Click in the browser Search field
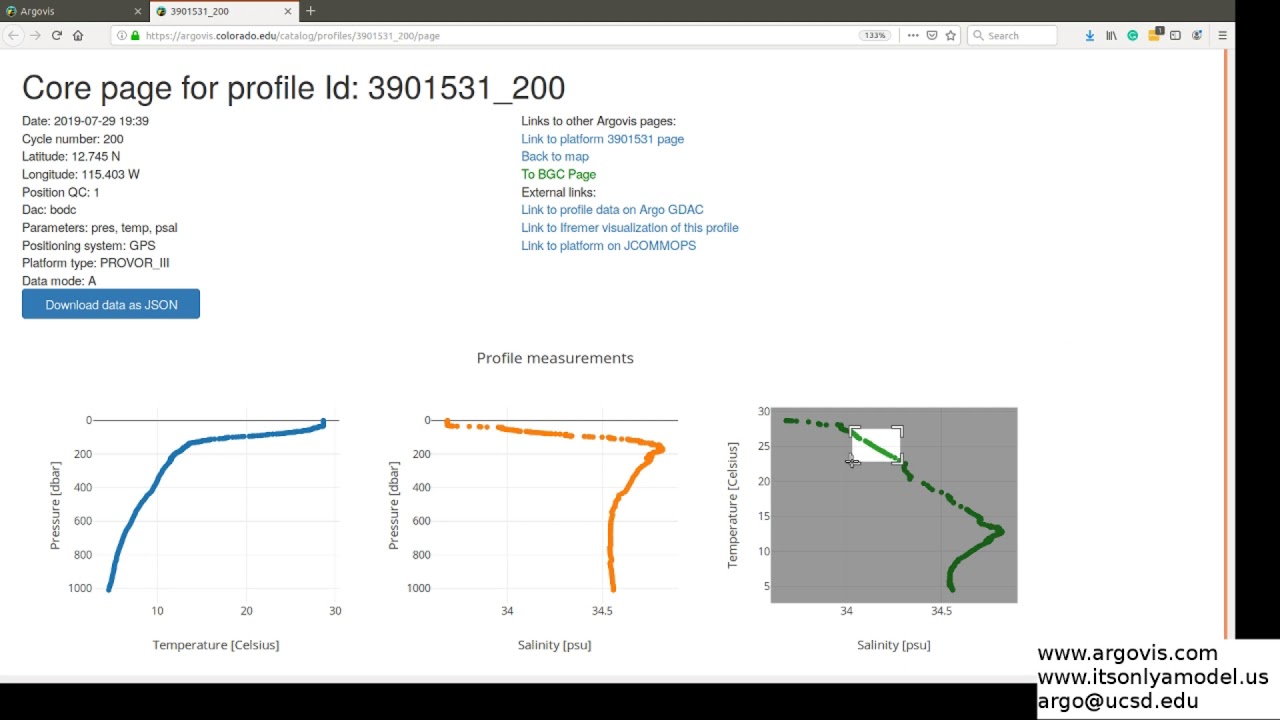1280x720 pixels. 1012,35
